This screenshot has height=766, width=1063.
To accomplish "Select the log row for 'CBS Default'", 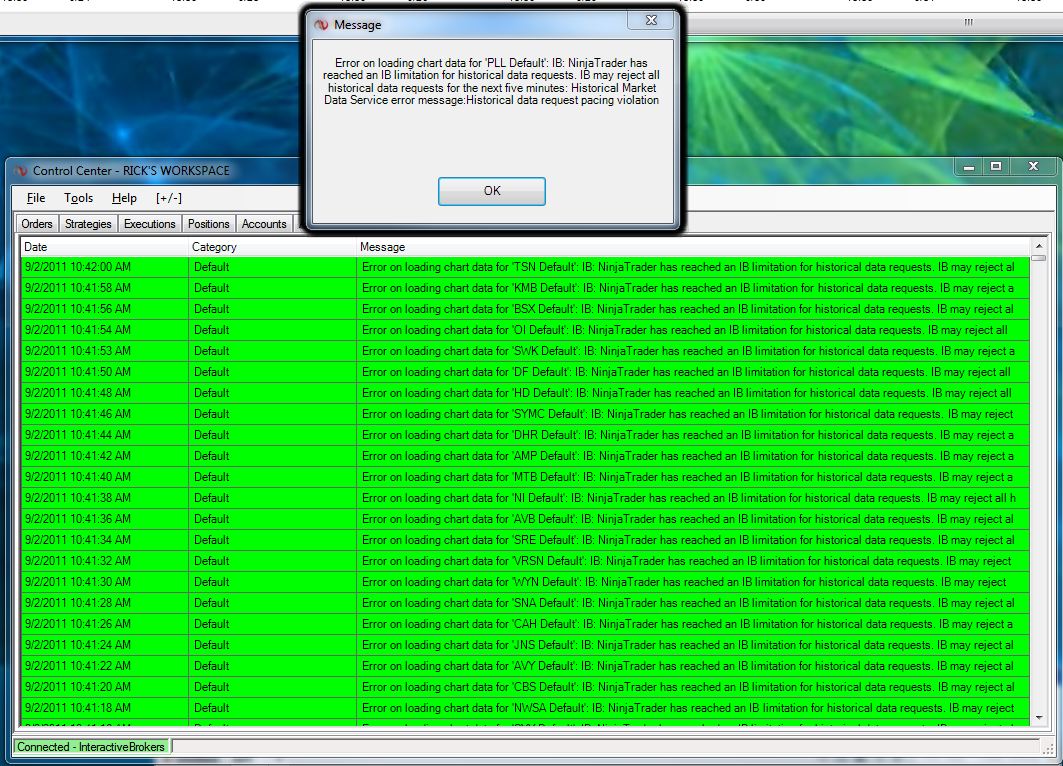I will (525, 687).
